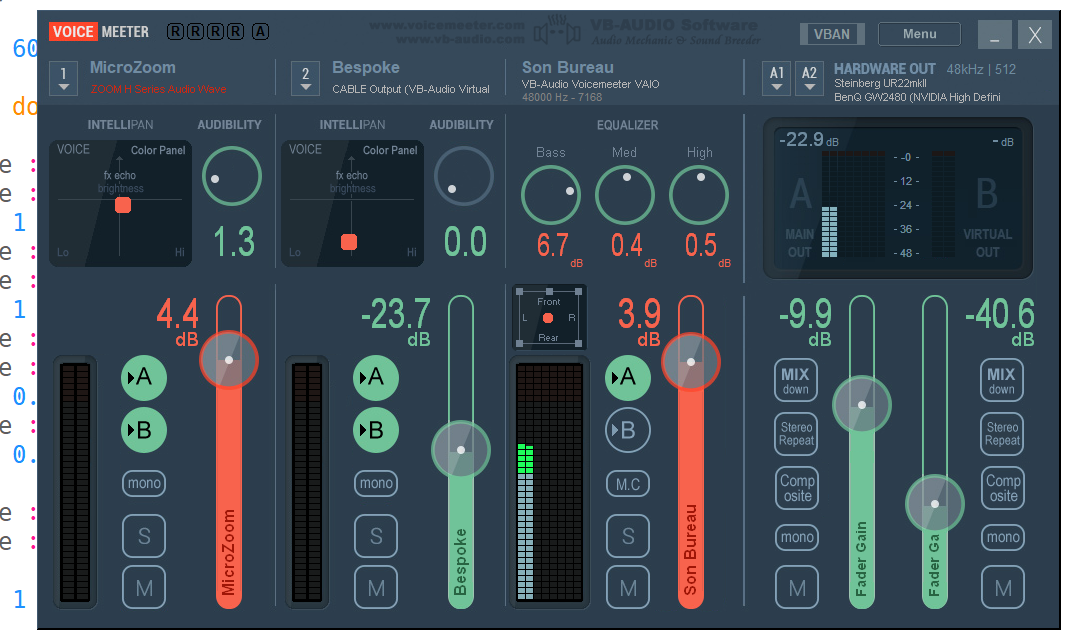The height and width of the screenshot is (642, 1077).
Task: Mute virtual out B bus
Action: pos(1003,588)
